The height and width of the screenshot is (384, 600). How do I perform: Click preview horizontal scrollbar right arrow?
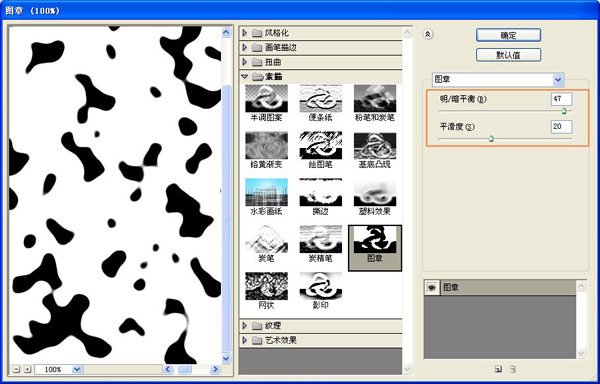click(x=215, y=369)
